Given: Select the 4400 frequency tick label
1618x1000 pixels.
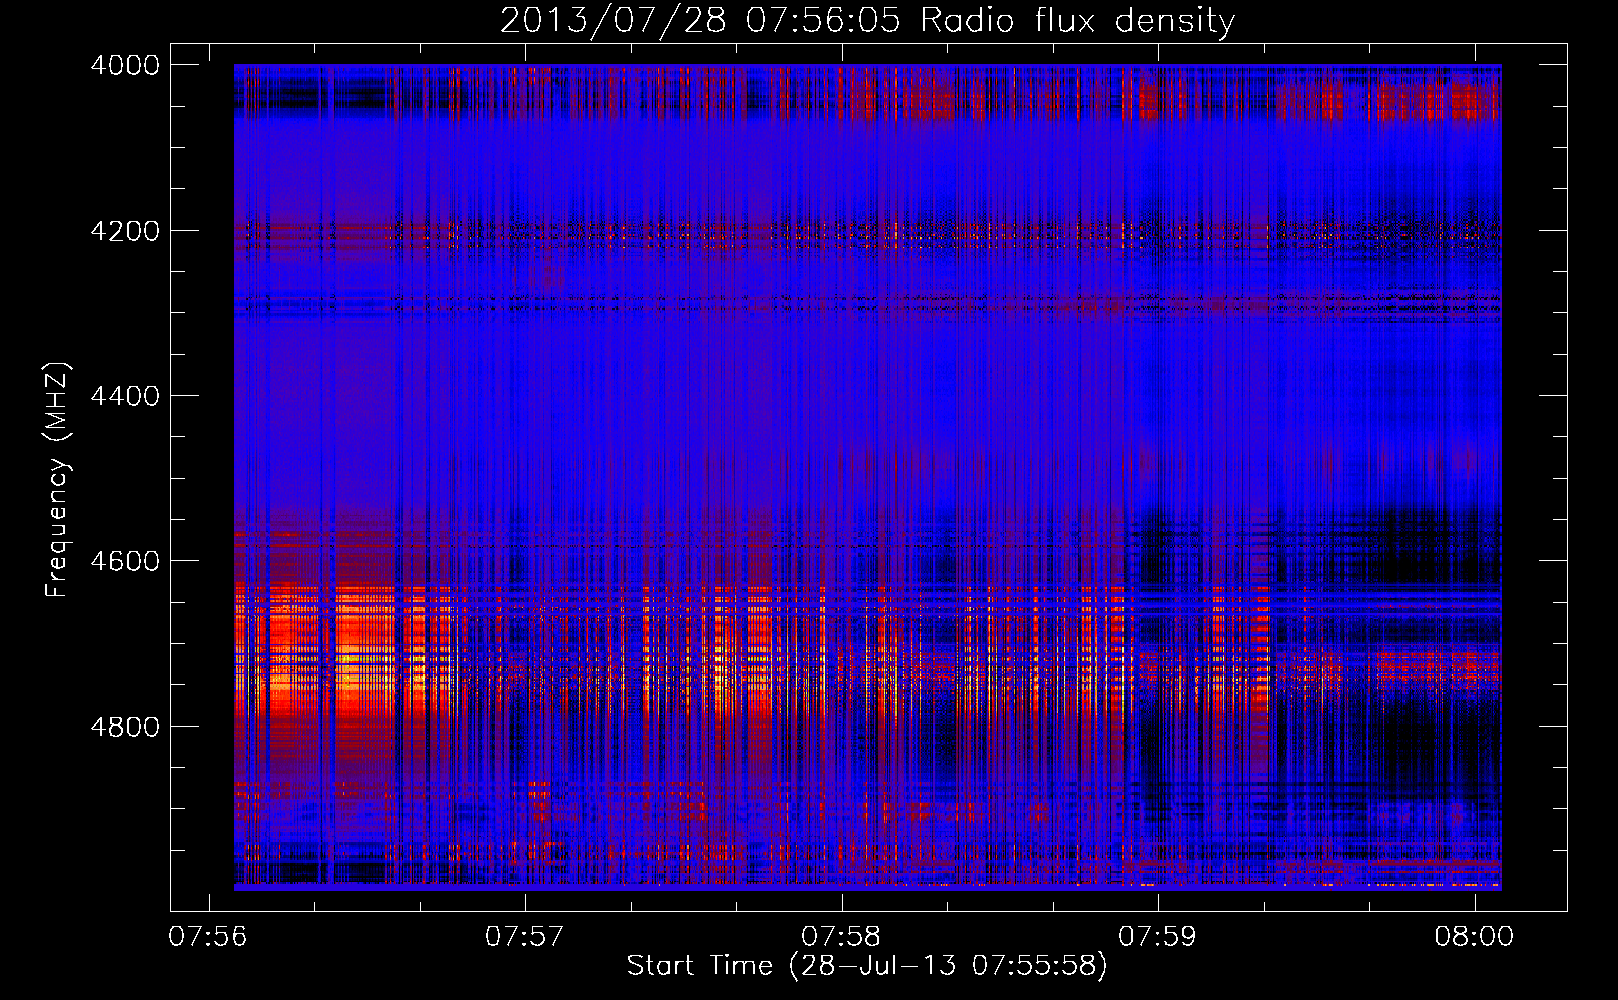Looking at the screenshot, I should click(125, 396).
